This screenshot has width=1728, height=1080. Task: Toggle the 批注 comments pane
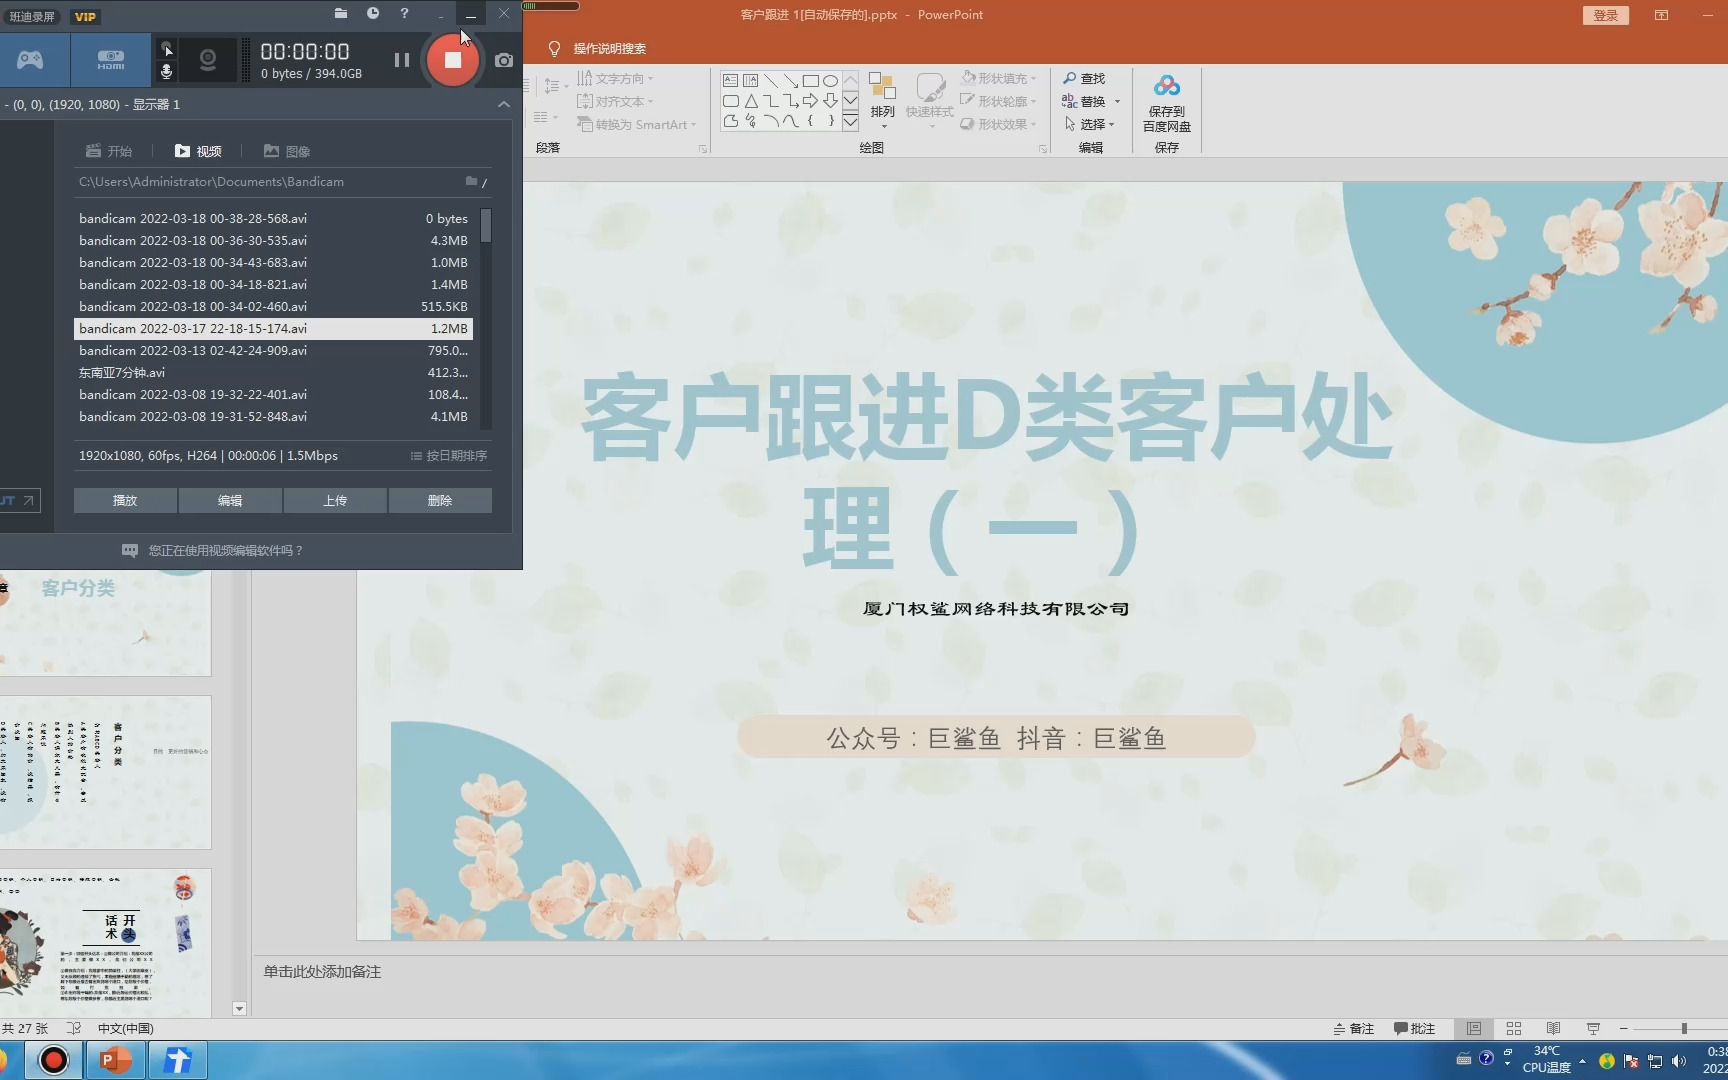[x=1414, y=1029]
